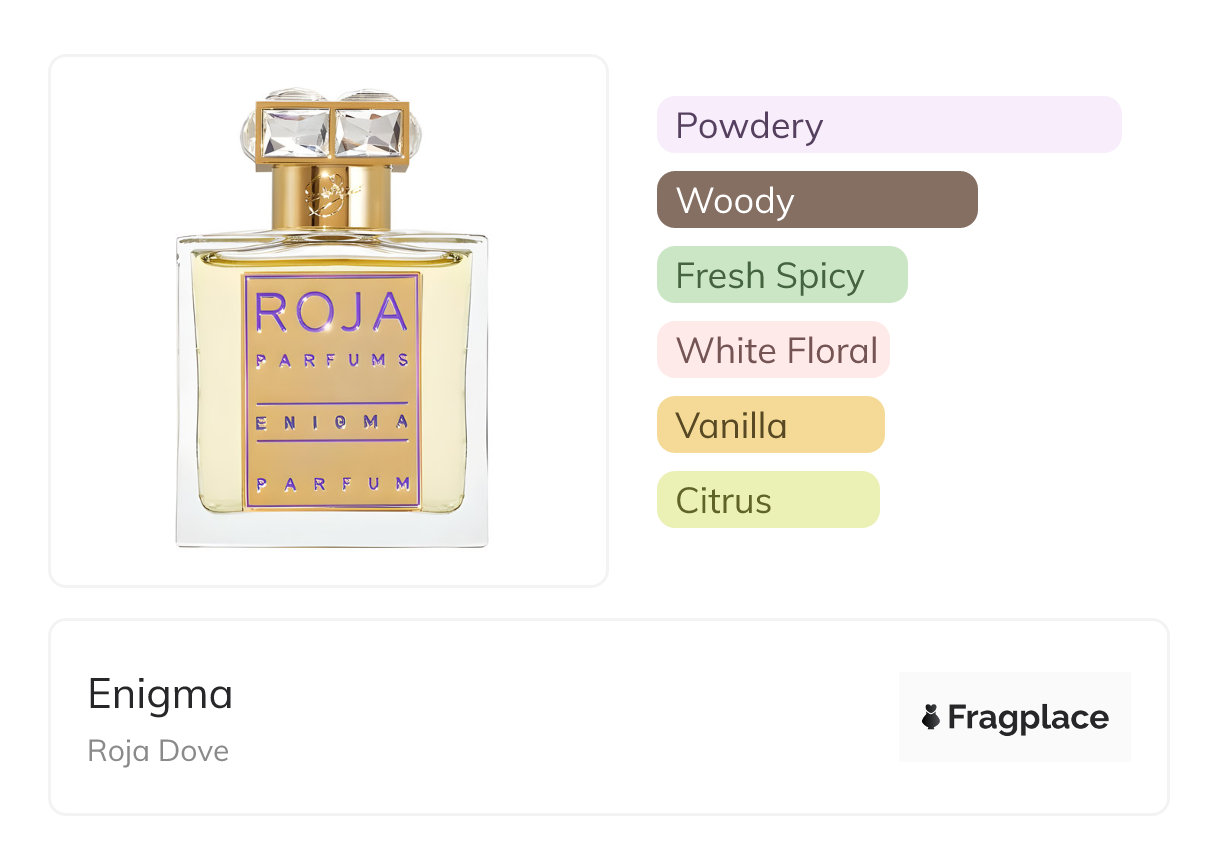Click the ROJA lettering on bottle label

pos(332,312)
